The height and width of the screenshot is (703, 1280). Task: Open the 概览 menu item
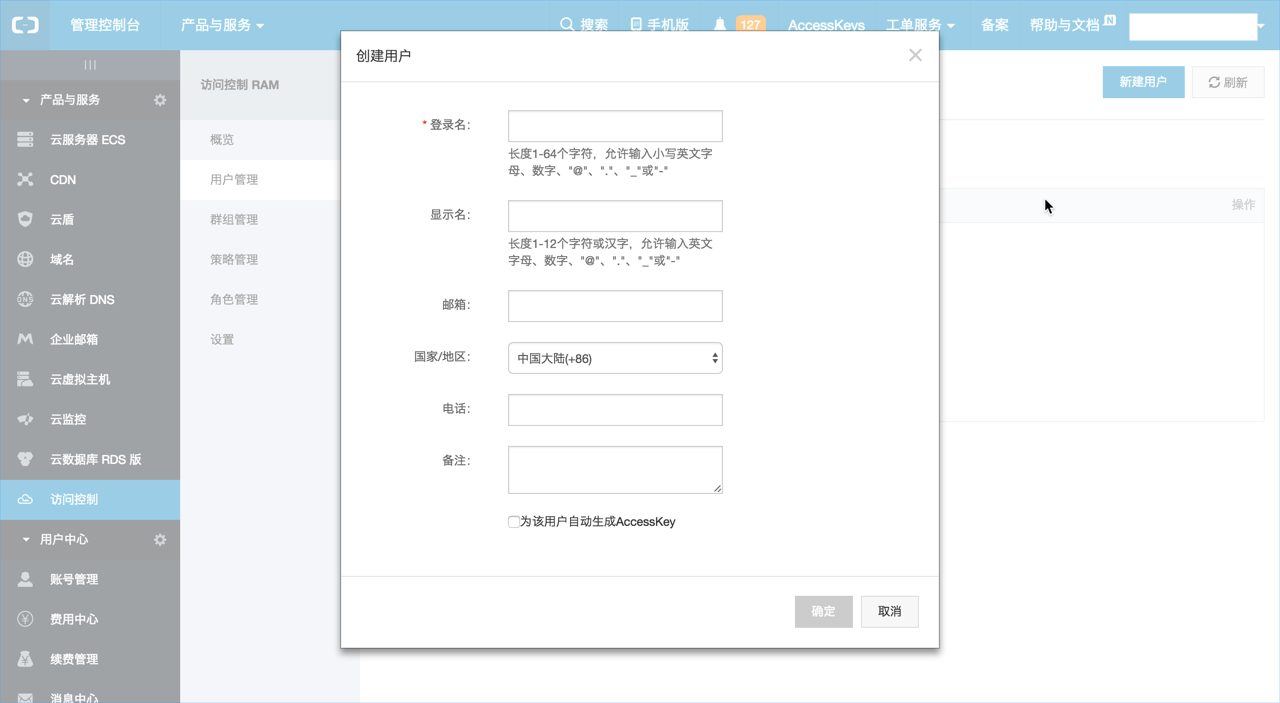[222, 140]
